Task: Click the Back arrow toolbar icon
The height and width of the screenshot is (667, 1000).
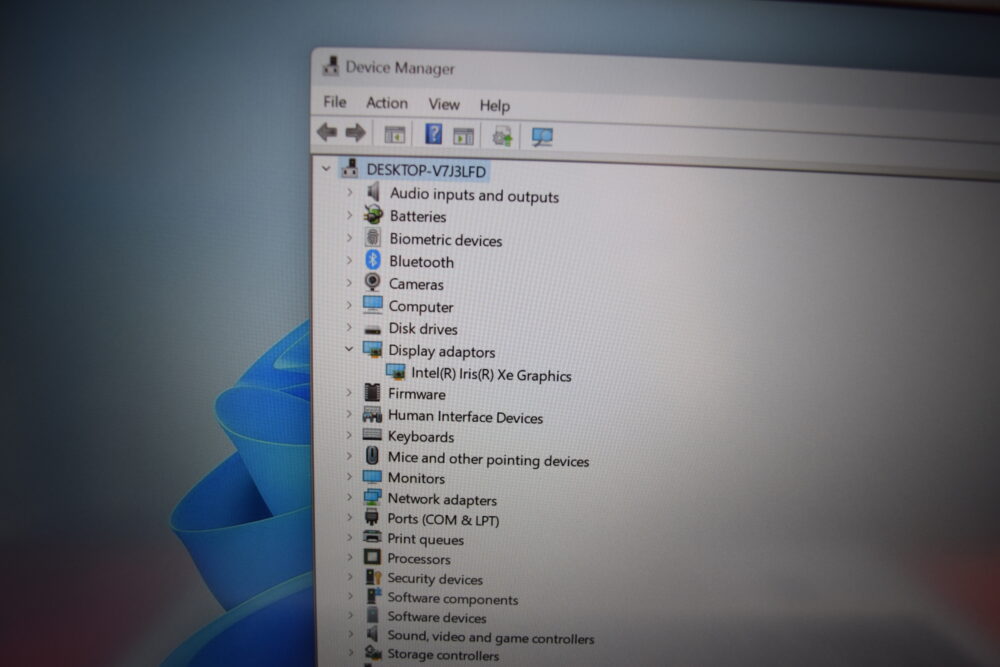Action: click(x=327, y=132)
